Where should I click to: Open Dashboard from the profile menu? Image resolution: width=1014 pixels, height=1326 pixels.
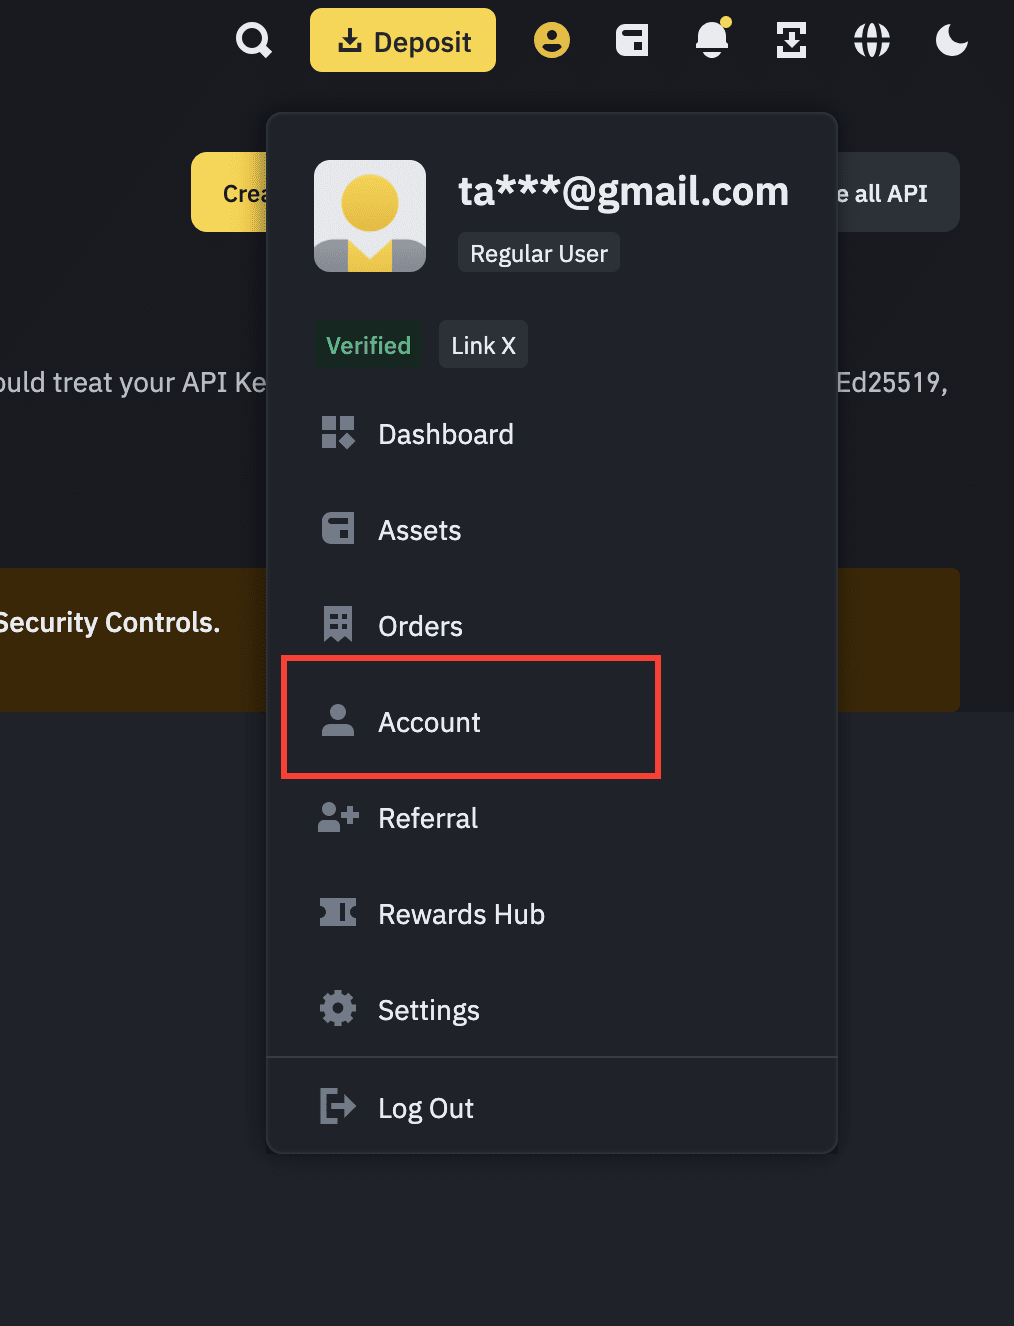pyautogui.click(x=445, y=434)
